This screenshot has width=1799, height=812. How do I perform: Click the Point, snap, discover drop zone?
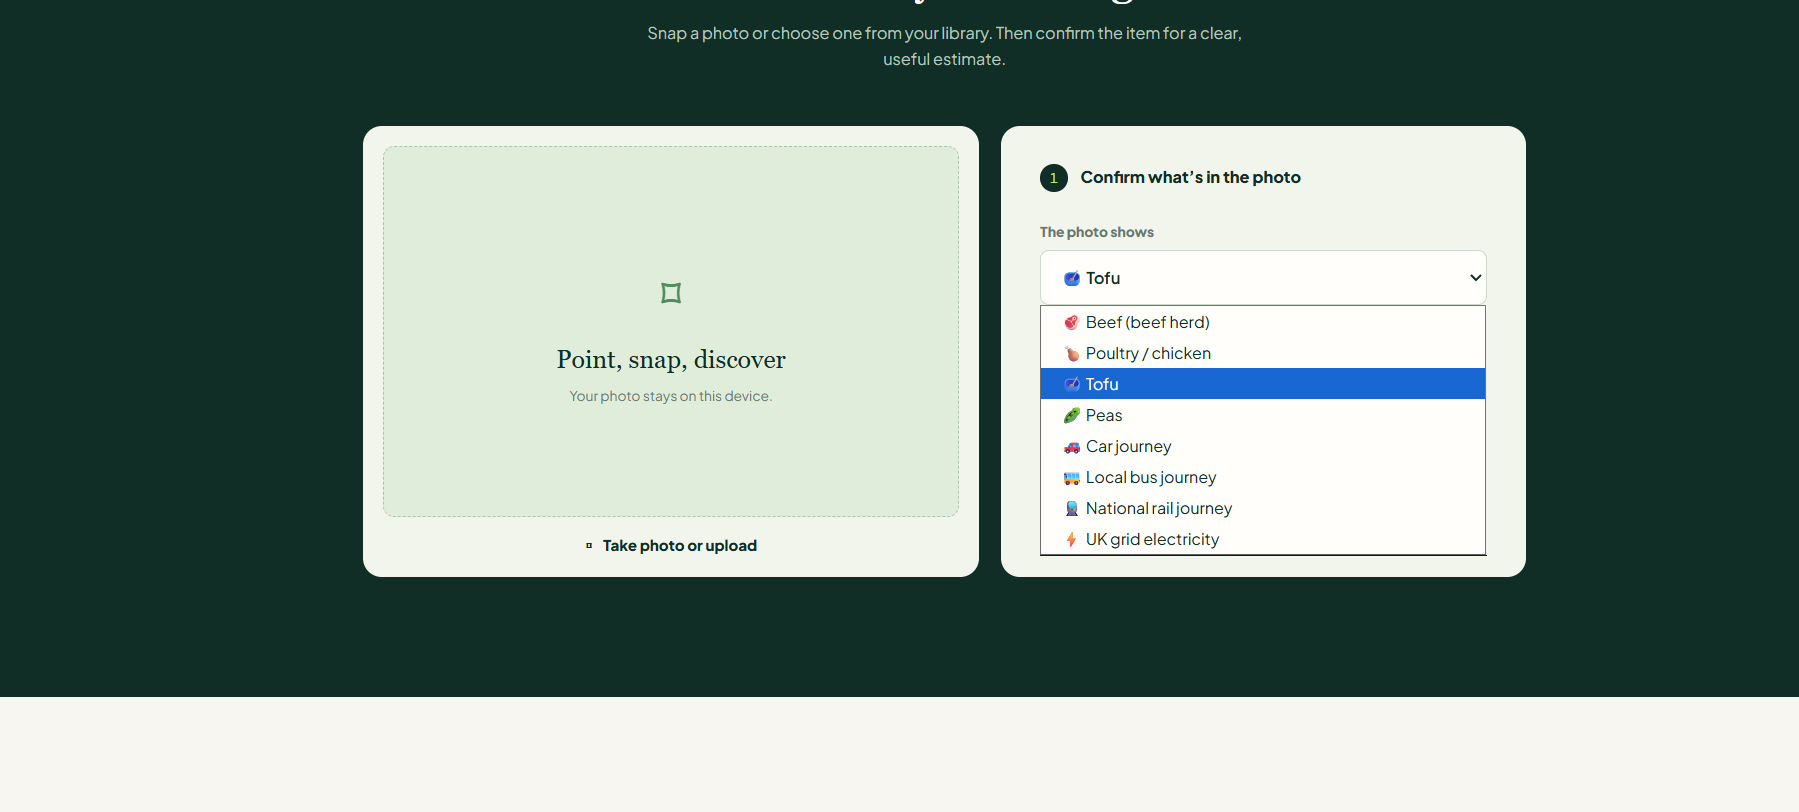671,332
